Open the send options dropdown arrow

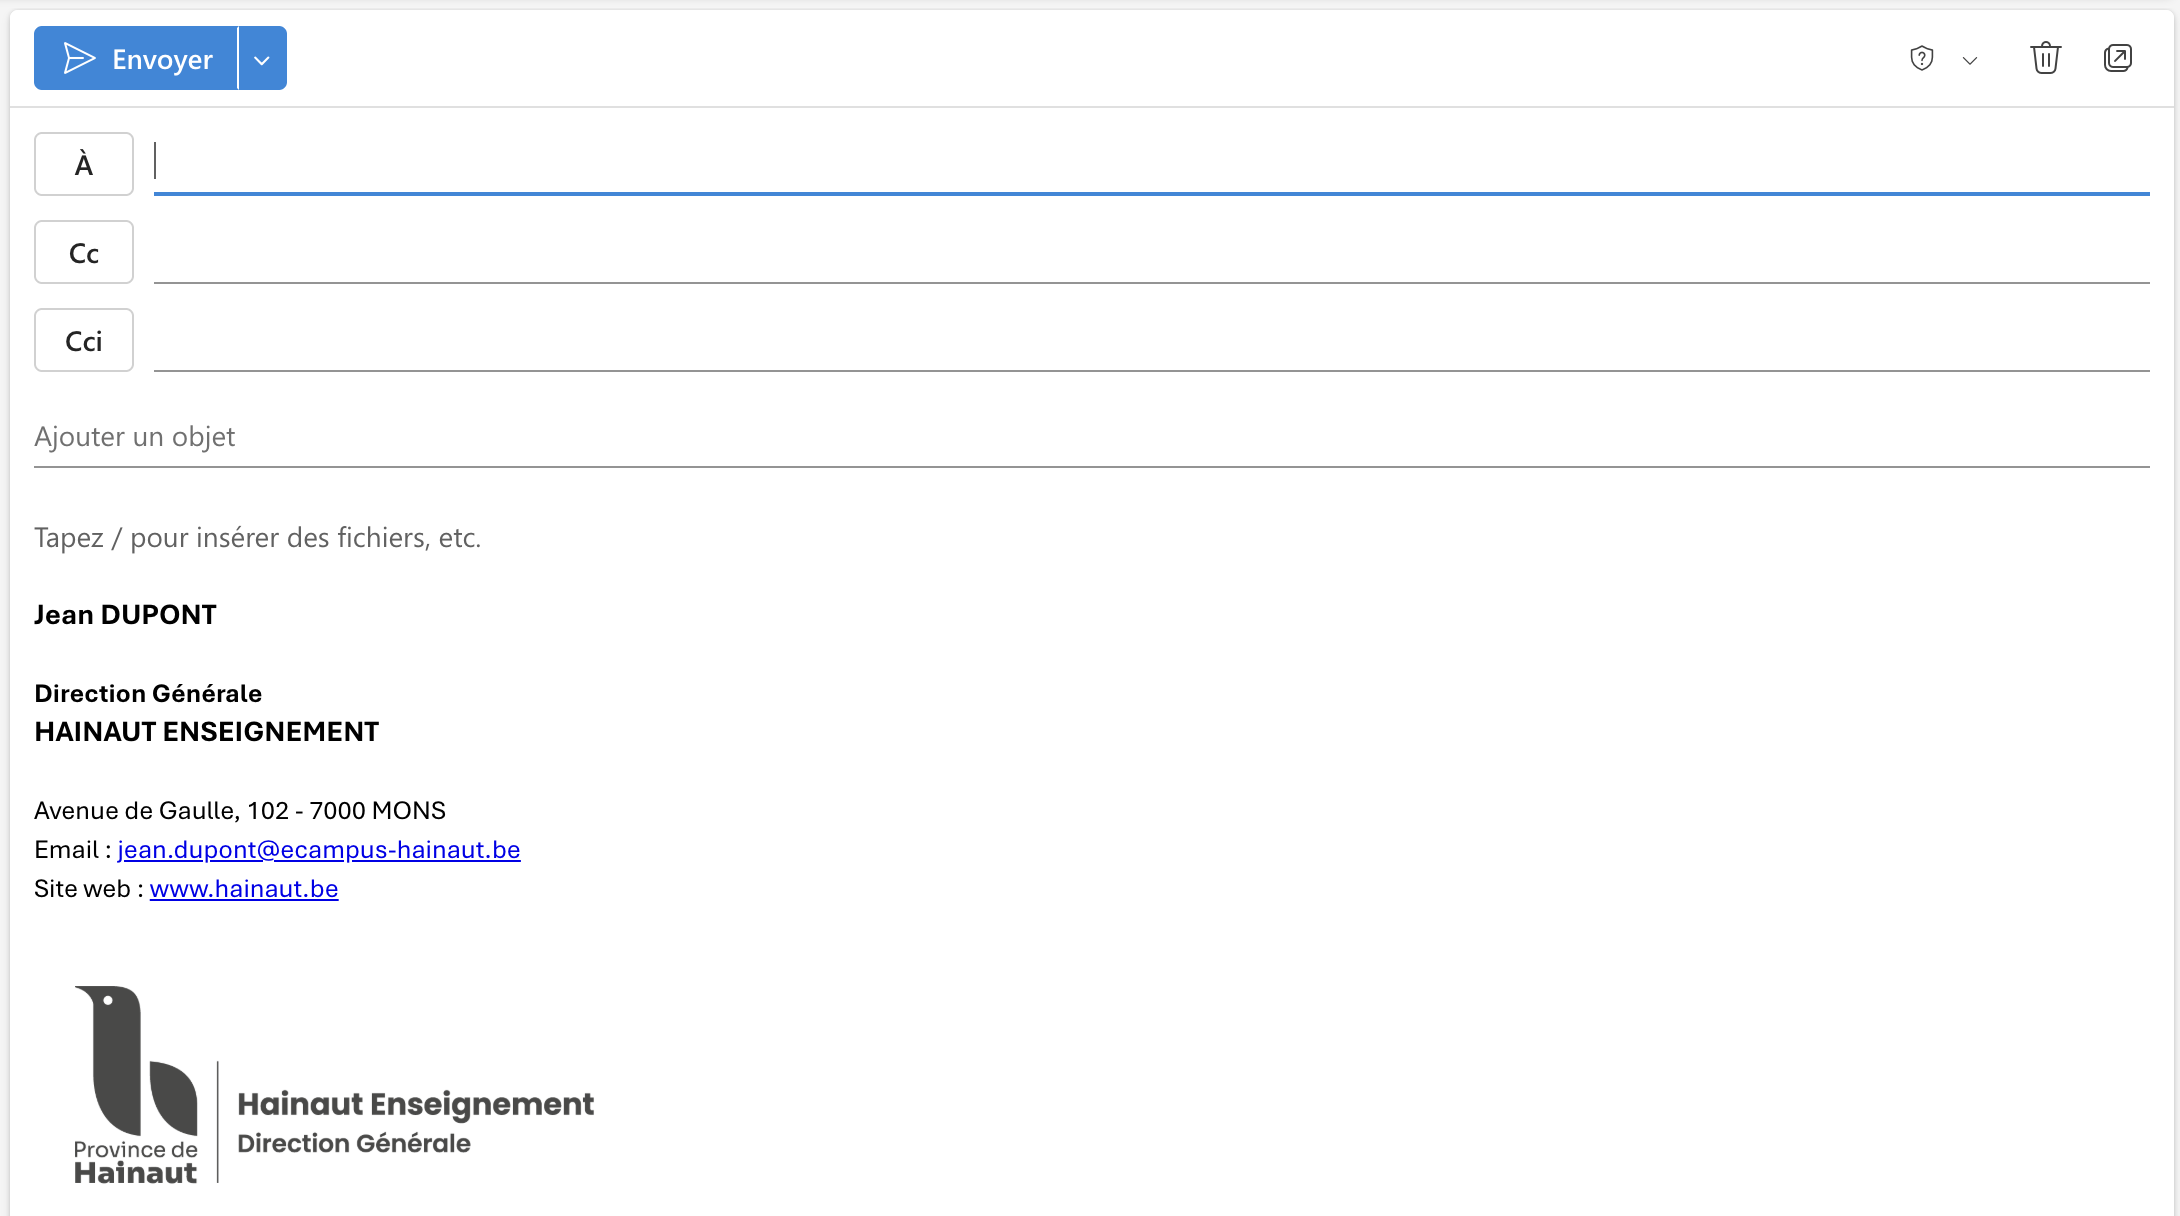pos(262,59)
